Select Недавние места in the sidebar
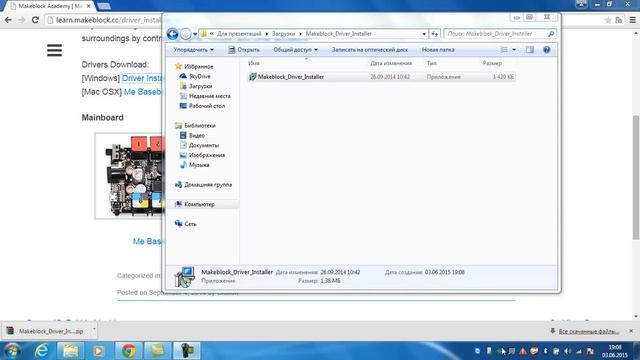The height and width of the screenshot is (360, 640). 205,96
